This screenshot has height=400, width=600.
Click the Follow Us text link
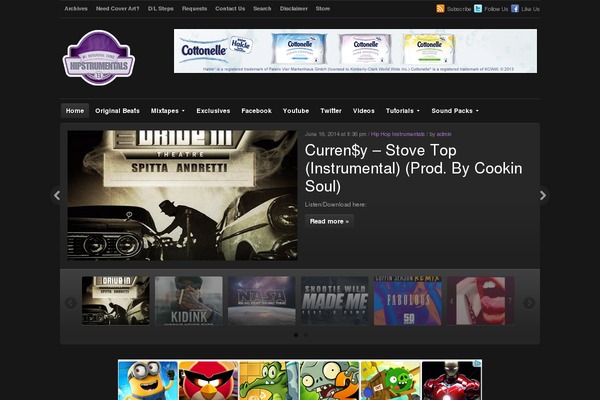[496, 9]
